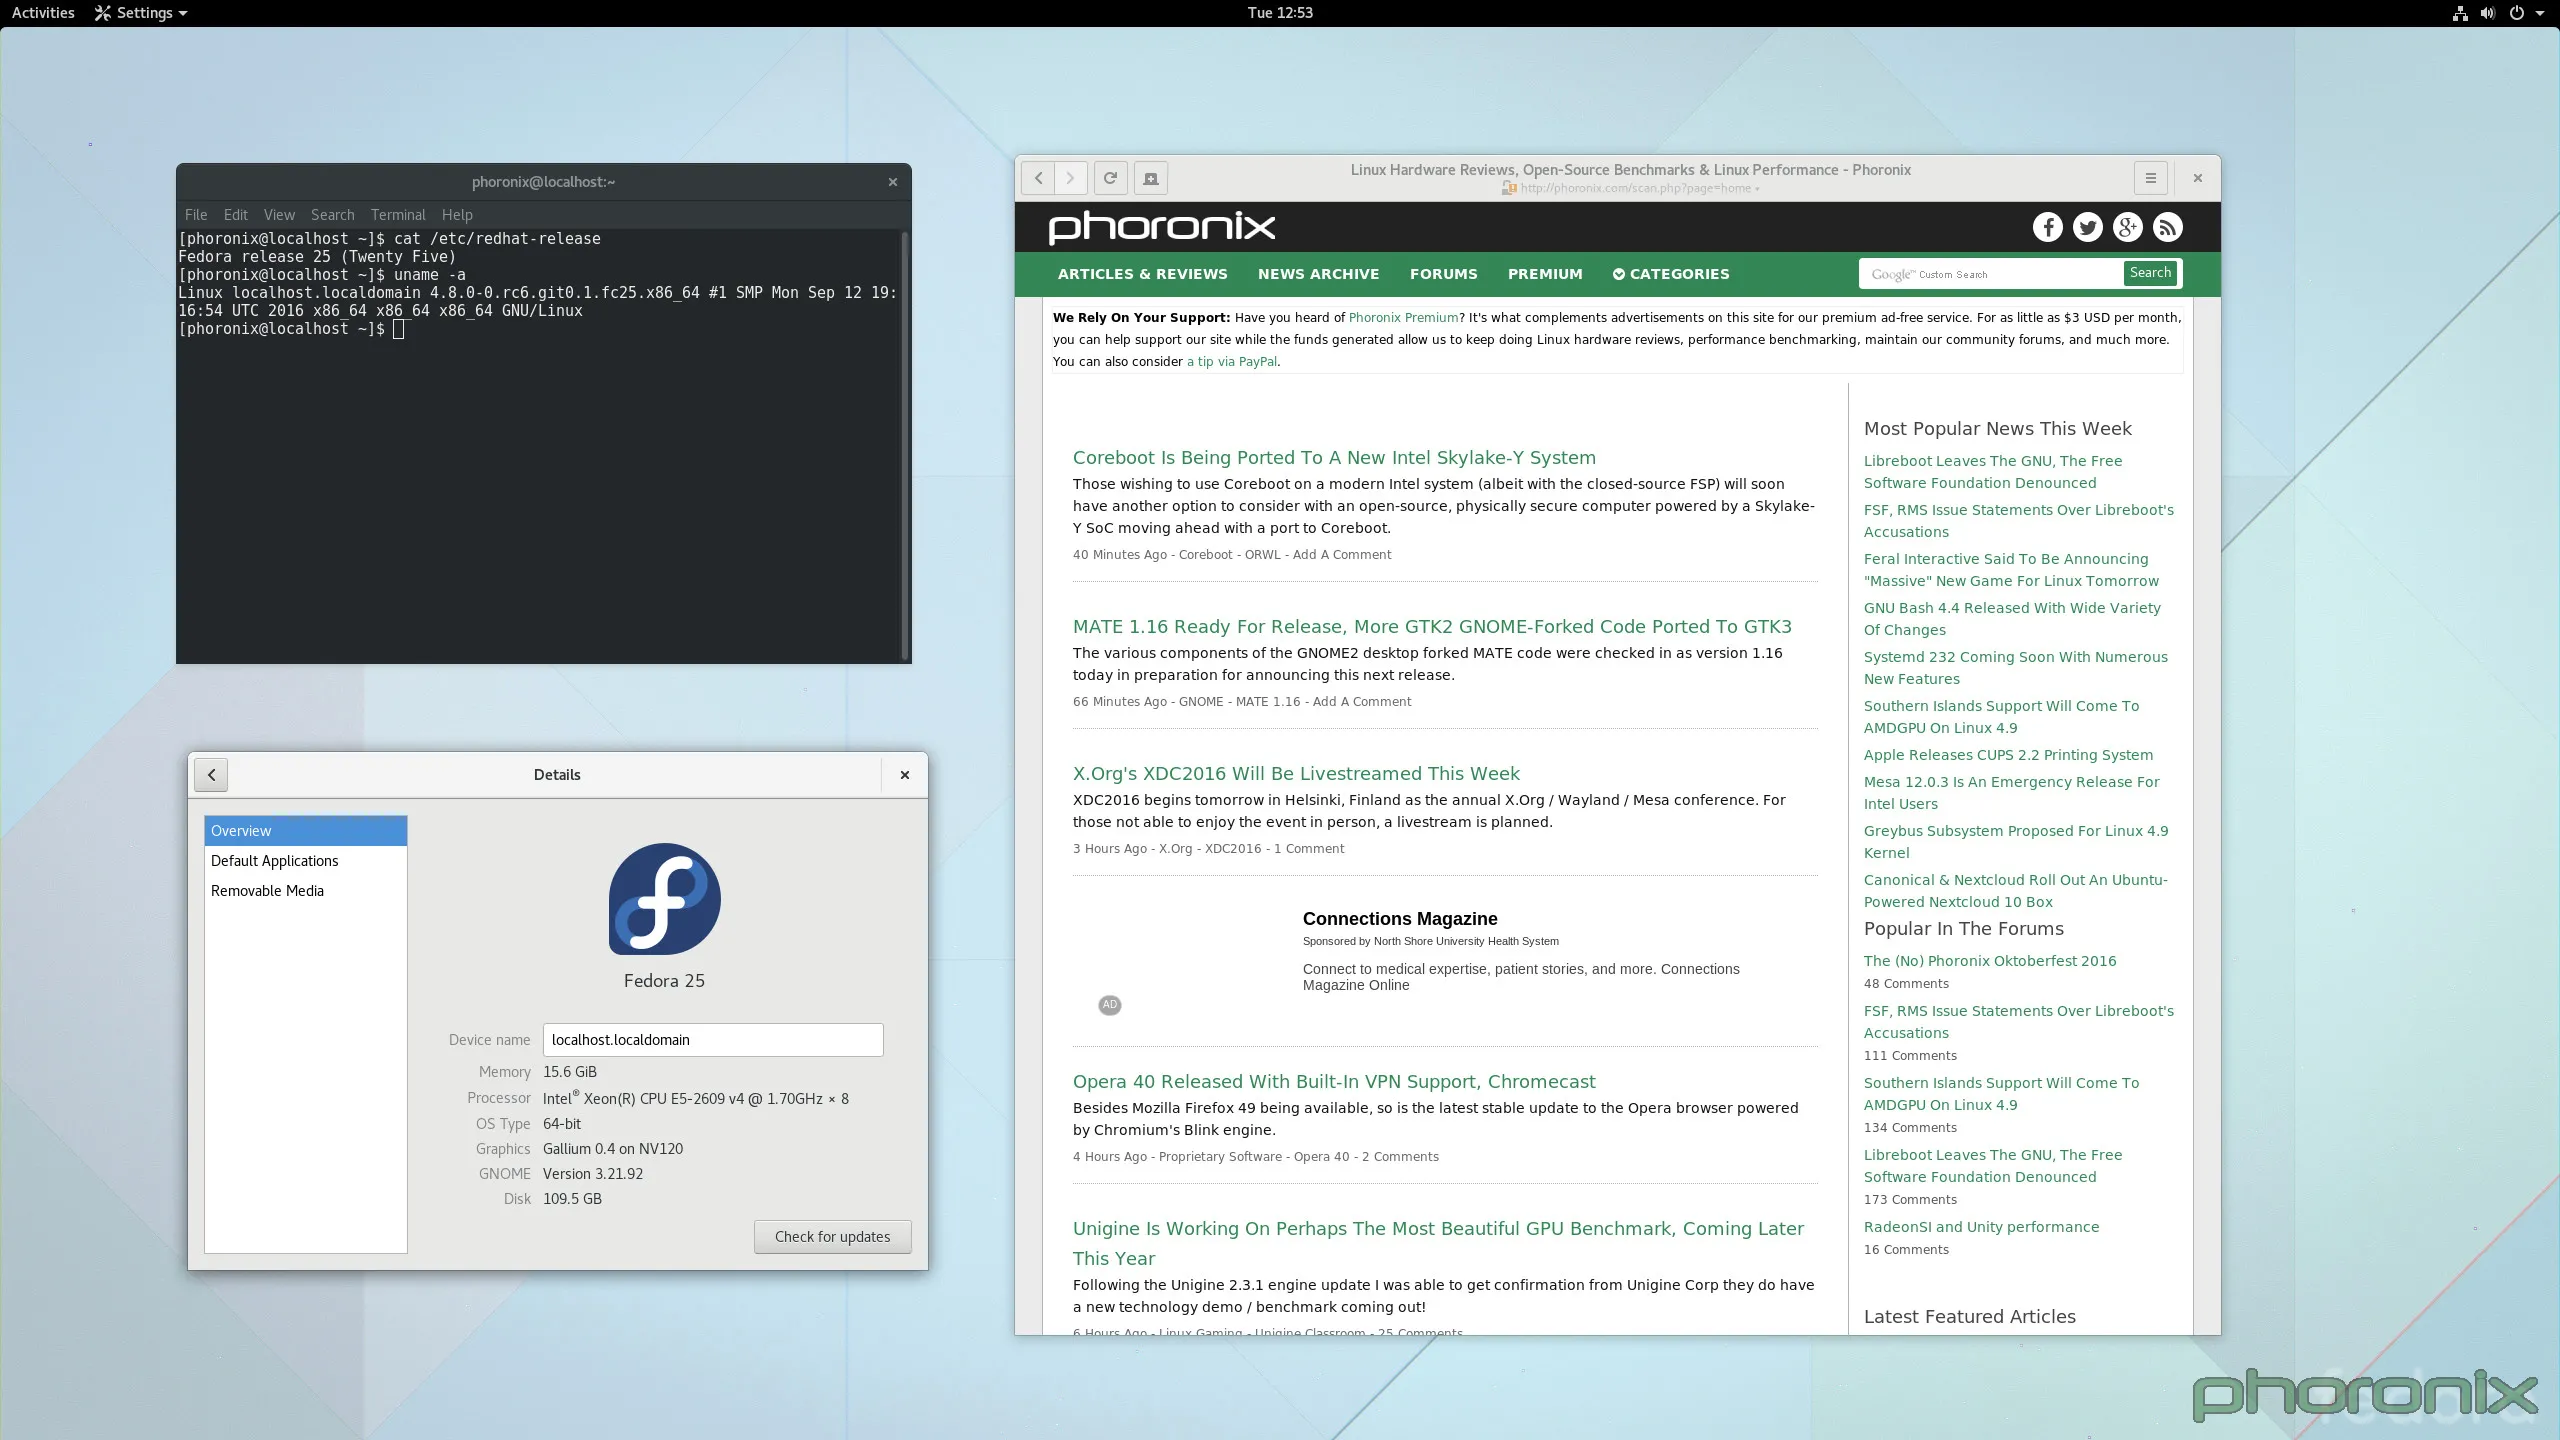Close the terminal window
This screenshot has width=2560, height=1440.
(x=893, y=182)
